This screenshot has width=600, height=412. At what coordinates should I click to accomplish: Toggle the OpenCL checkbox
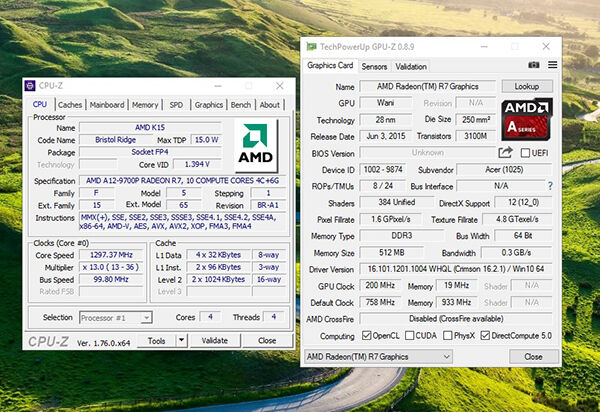tap(367, 335)
